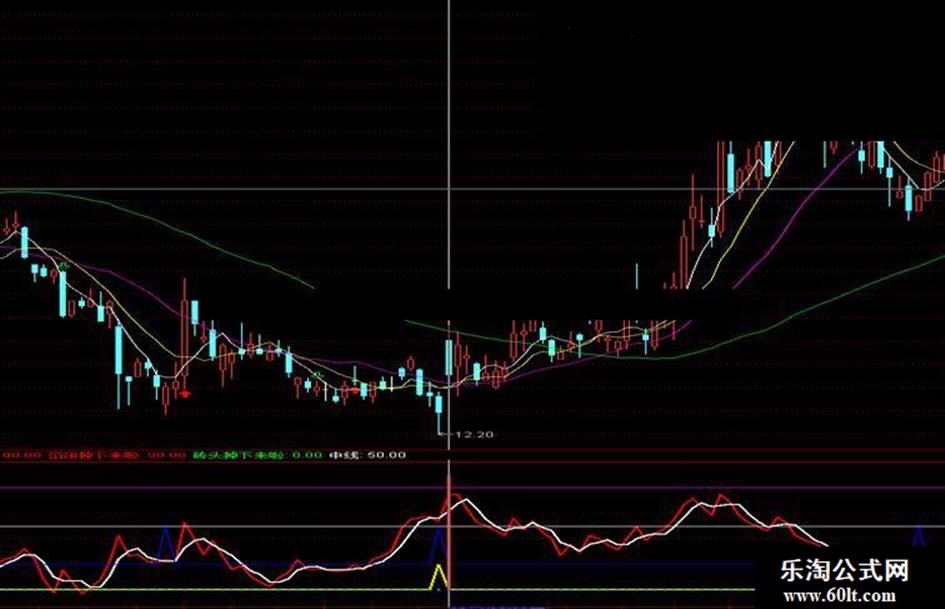Image resolution: width=945 pixels, height=609 pixels.
Task: Click the yellow spike signal in the indicator panel
Action: [439, 576]
